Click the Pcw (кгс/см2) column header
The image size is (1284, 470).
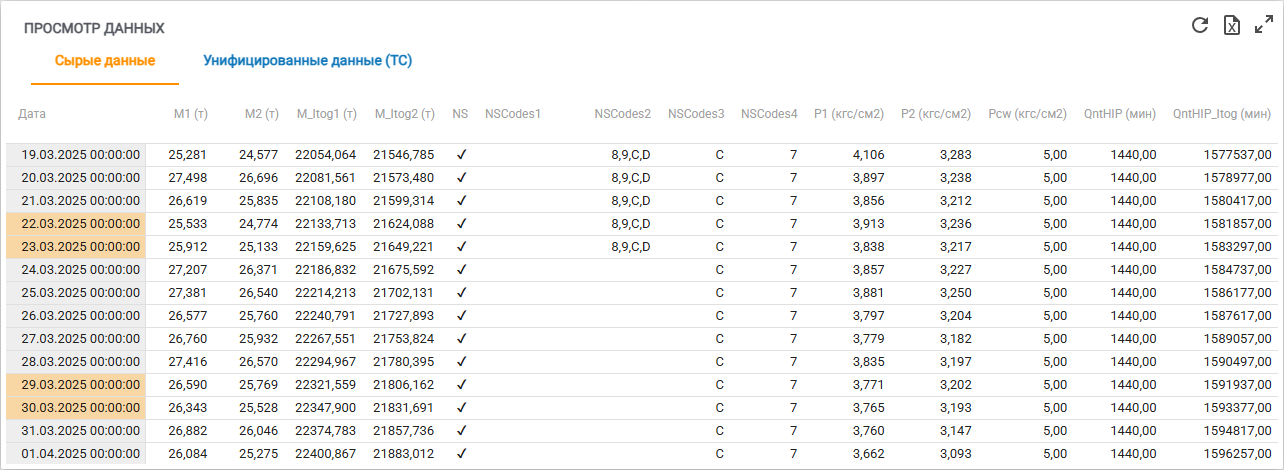[x=1026, y=114]
